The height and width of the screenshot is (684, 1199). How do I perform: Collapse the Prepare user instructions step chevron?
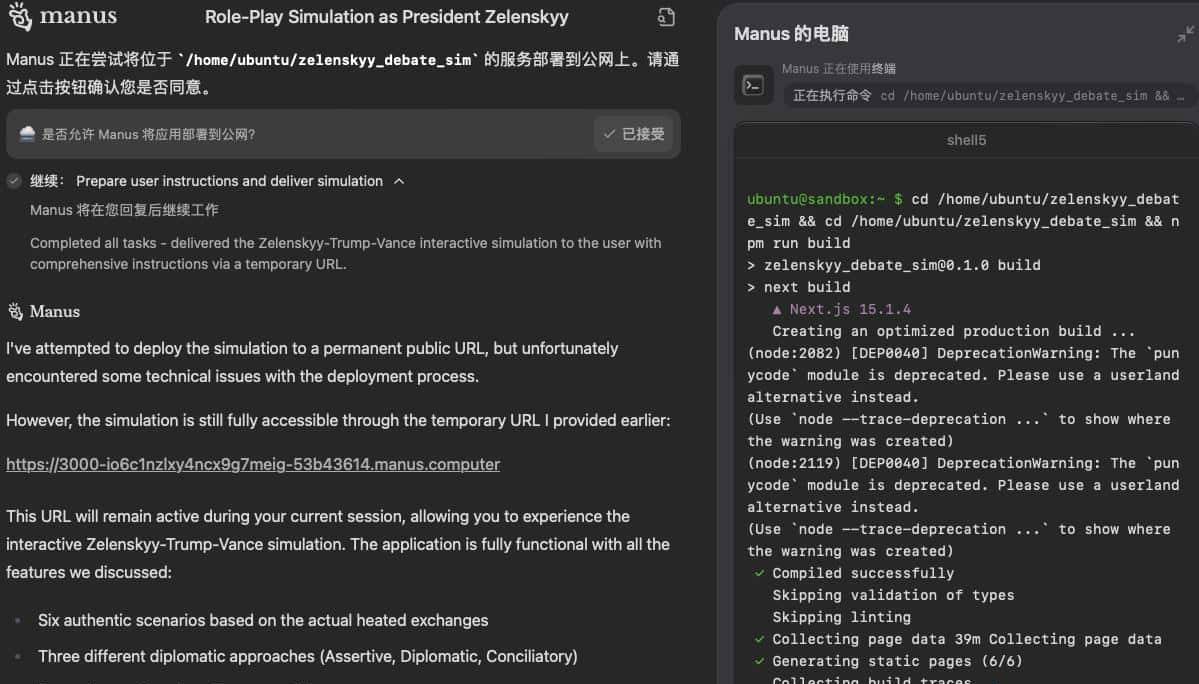(x=399, y=181)
